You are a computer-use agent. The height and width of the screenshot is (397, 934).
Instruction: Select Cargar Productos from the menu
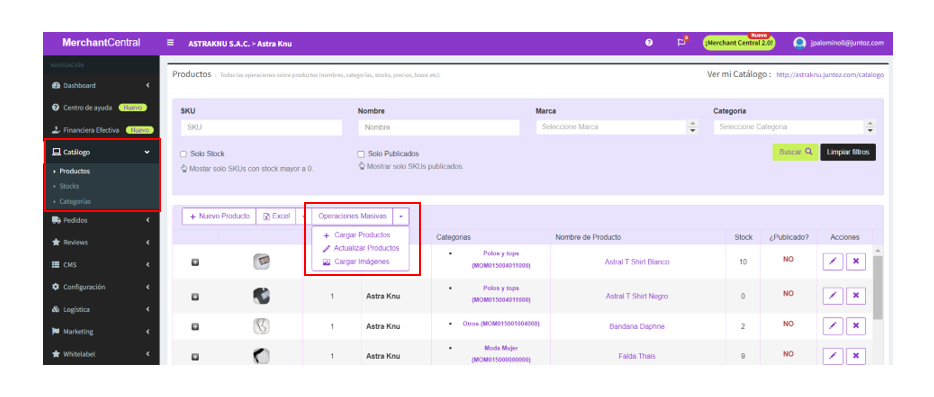[x=362, y=235]
